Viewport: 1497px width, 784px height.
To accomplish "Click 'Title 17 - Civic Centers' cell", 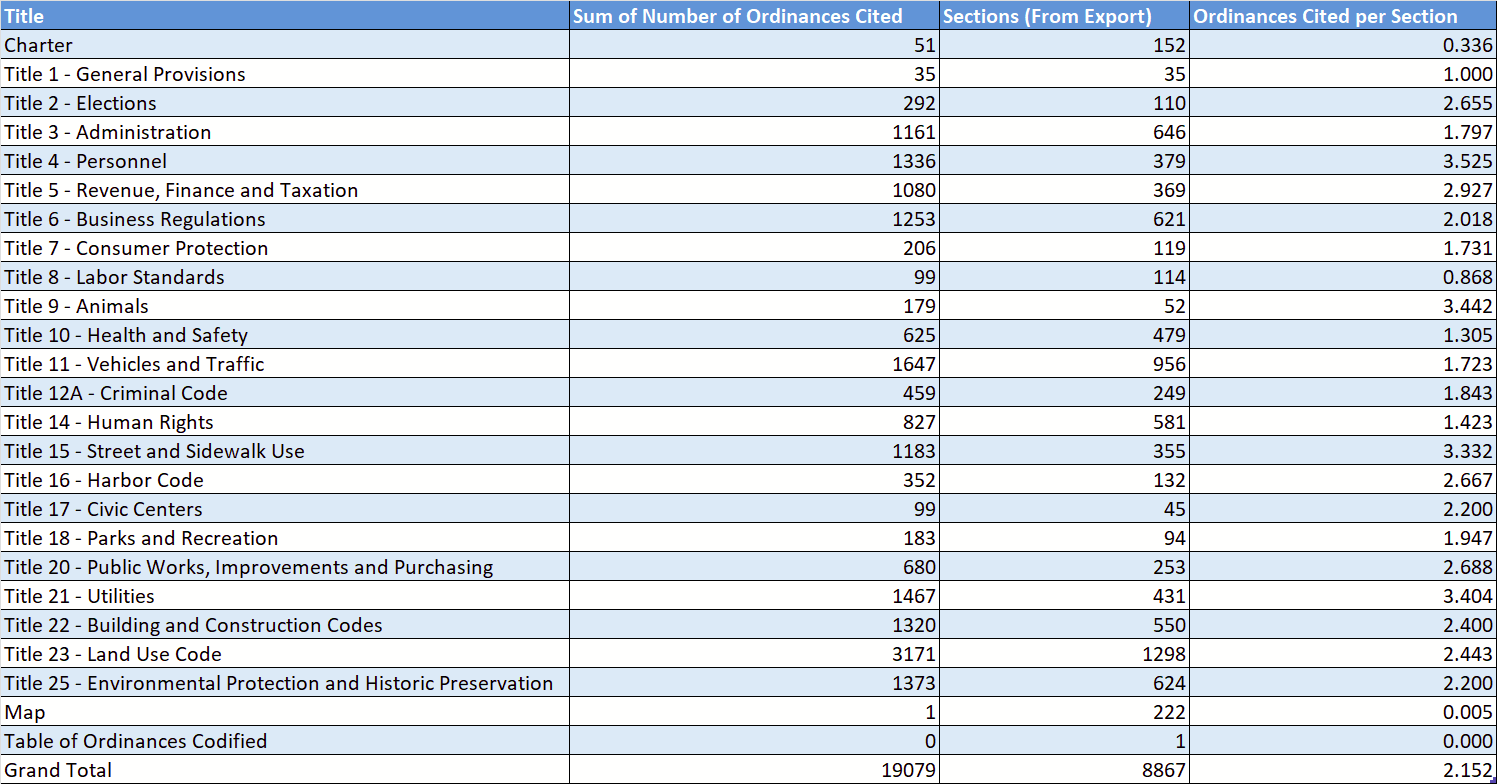I will (285, 509).
